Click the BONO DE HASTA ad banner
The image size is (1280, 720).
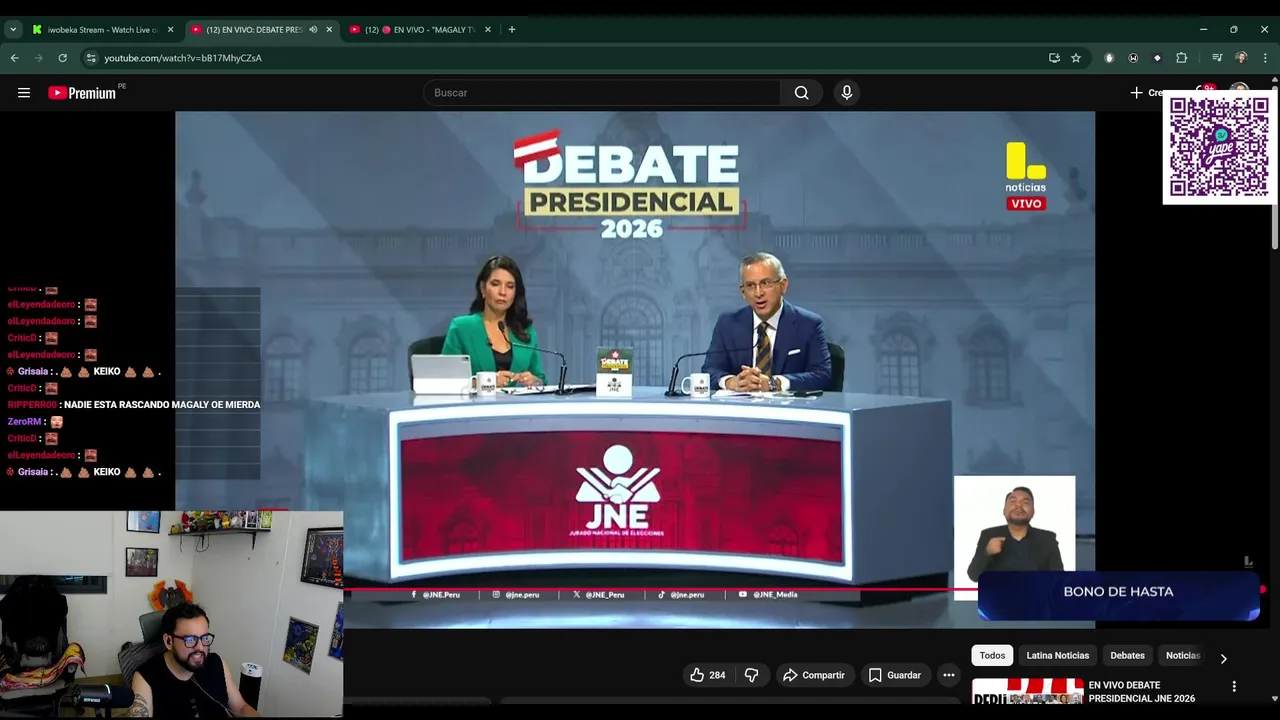point(1118,594)
